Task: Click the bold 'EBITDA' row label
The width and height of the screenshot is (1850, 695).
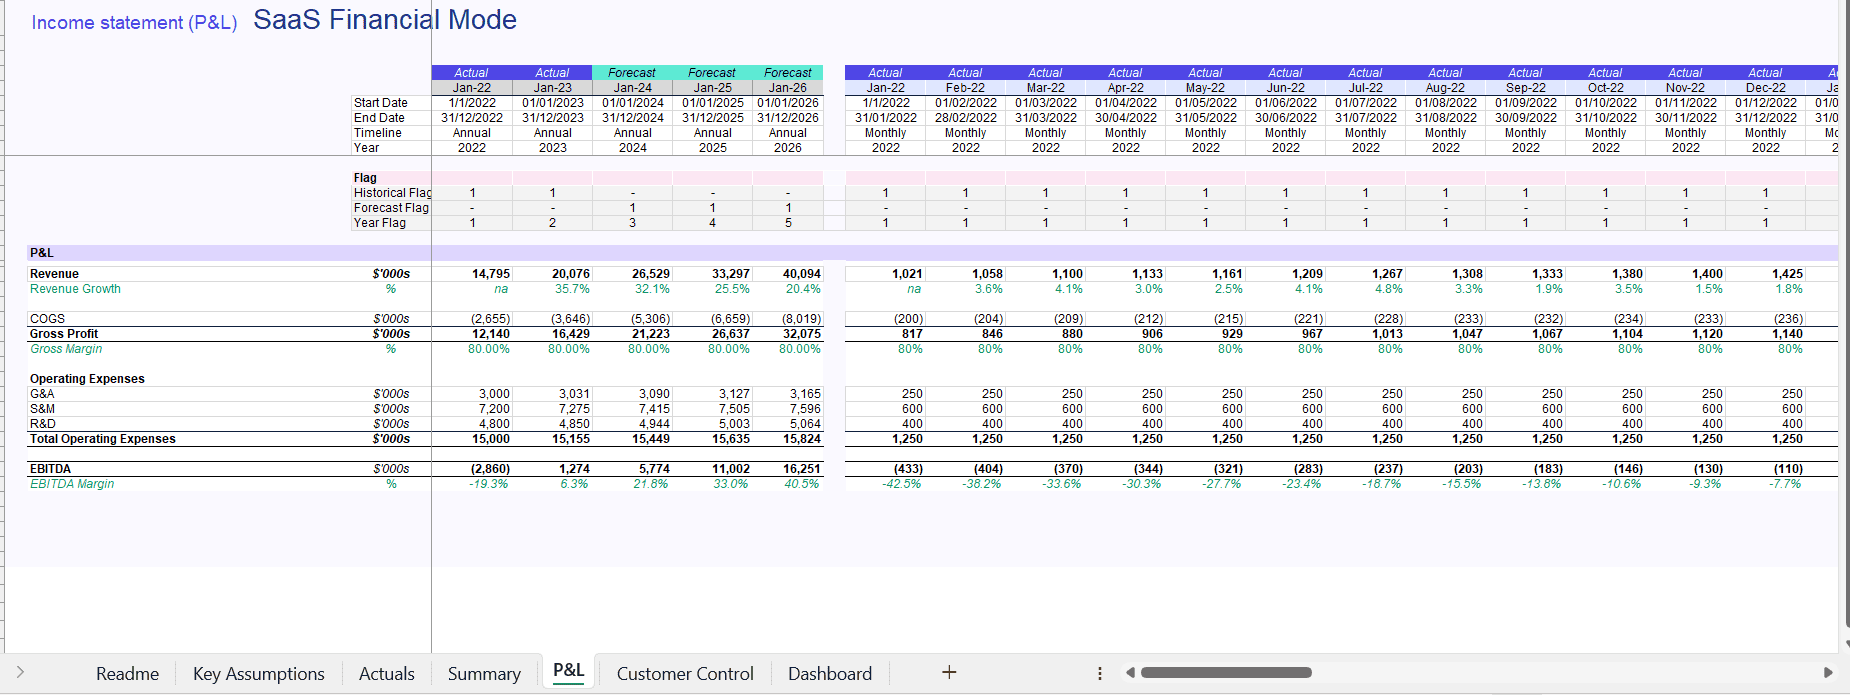Action: point(50,469)
